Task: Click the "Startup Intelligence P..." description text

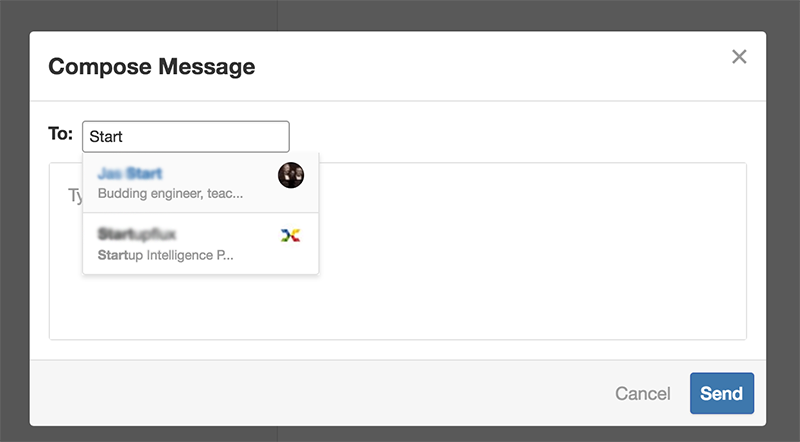Action: (x=165, y=254)
